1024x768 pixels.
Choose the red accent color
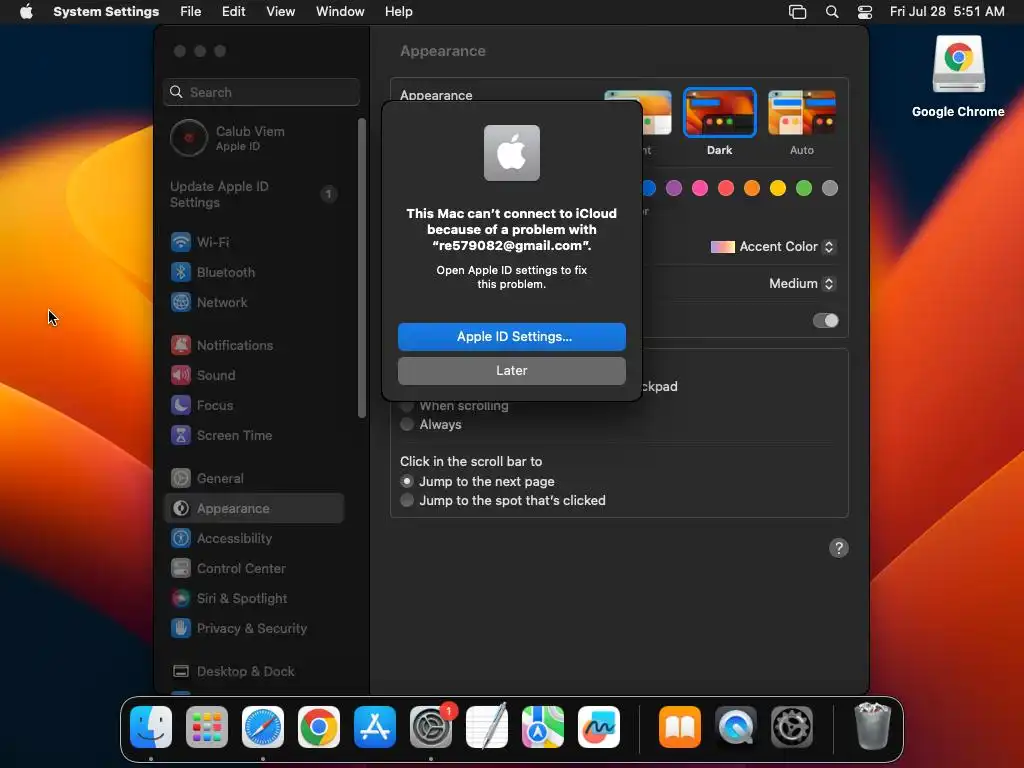tap(726, 188)
